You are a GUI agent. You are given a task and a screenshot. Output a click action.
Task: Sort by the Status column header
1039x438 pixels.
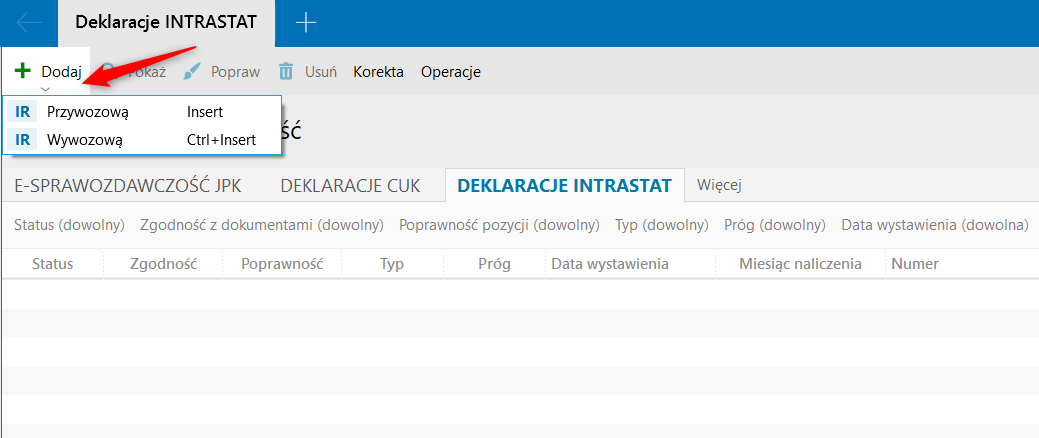pyautogui.click(x=53, y=264)
